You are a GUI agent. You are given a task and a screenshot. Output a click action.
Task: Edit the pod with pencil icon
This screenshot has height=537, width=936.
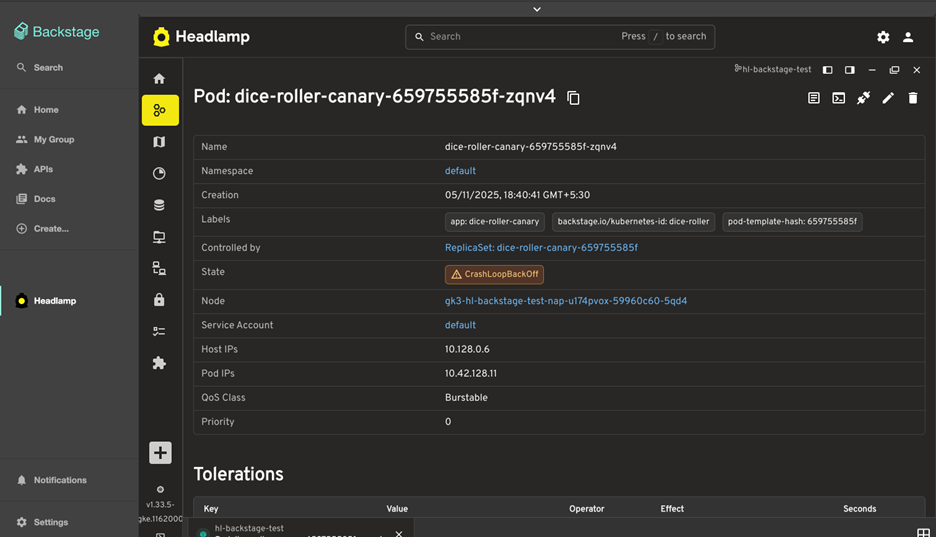pos(888,98)
